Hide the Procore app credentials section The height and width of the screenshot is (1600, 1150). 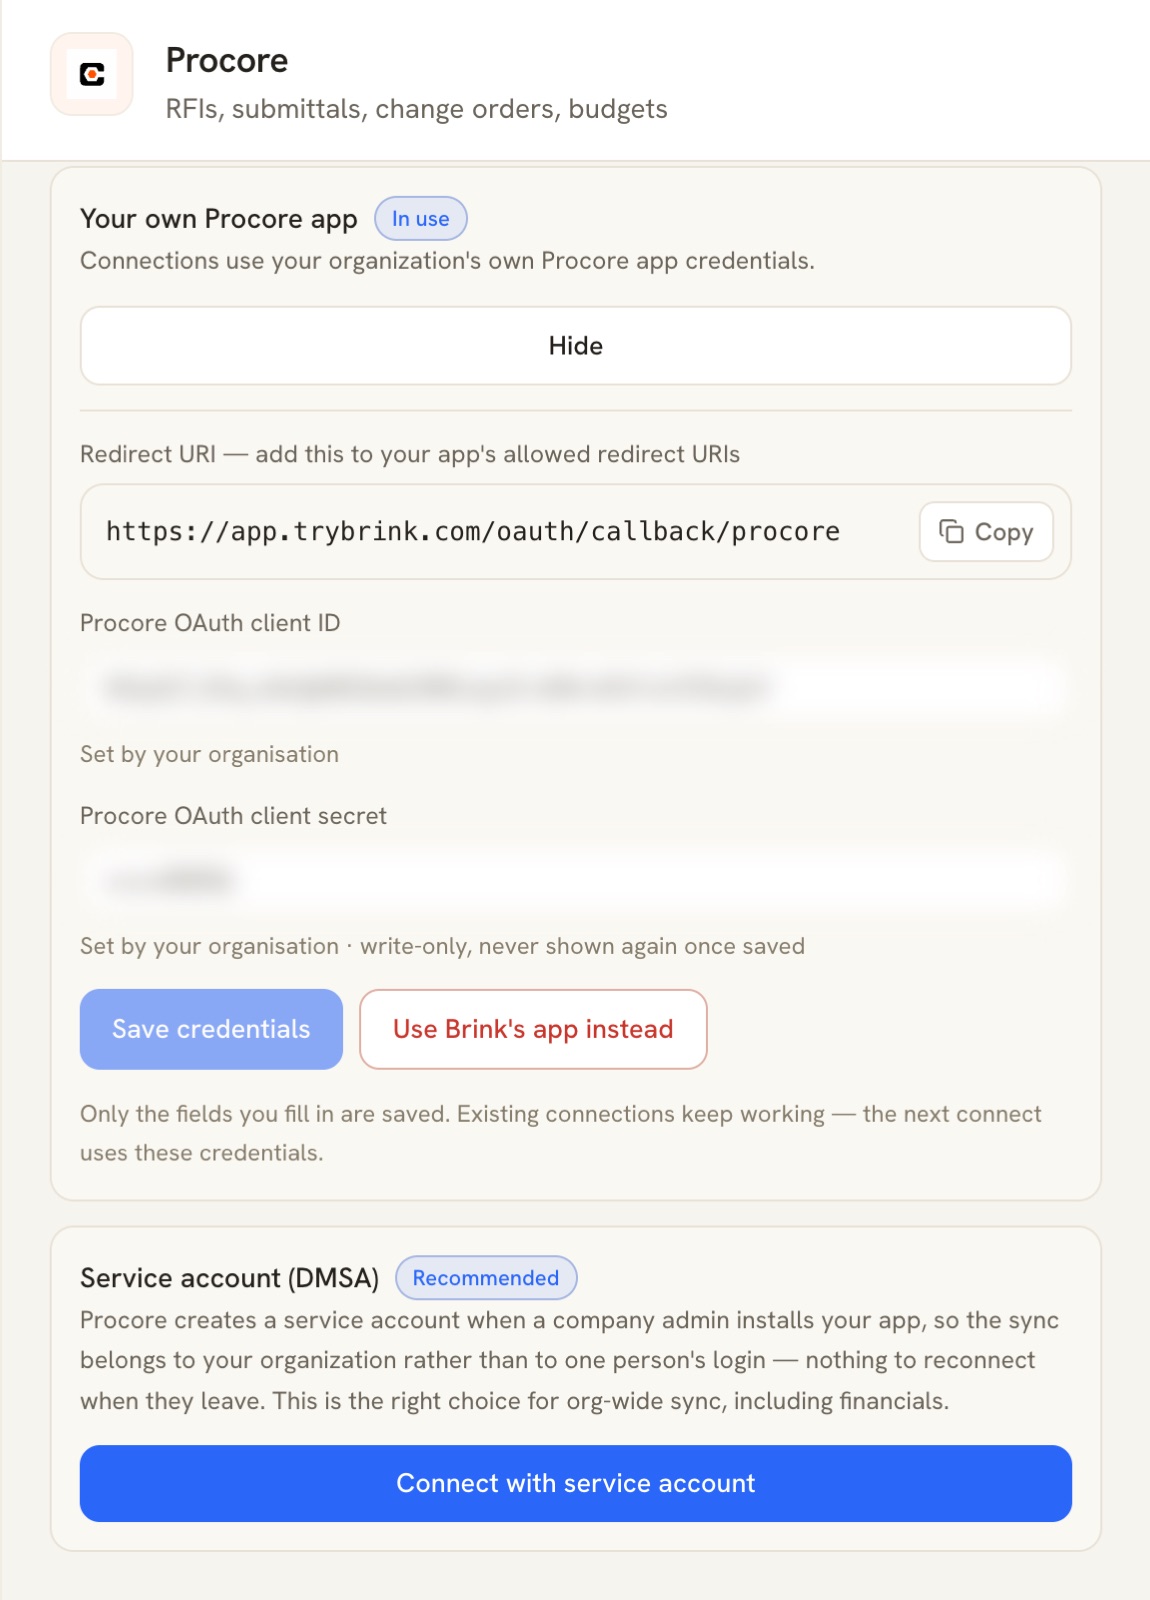coord(575,346)
